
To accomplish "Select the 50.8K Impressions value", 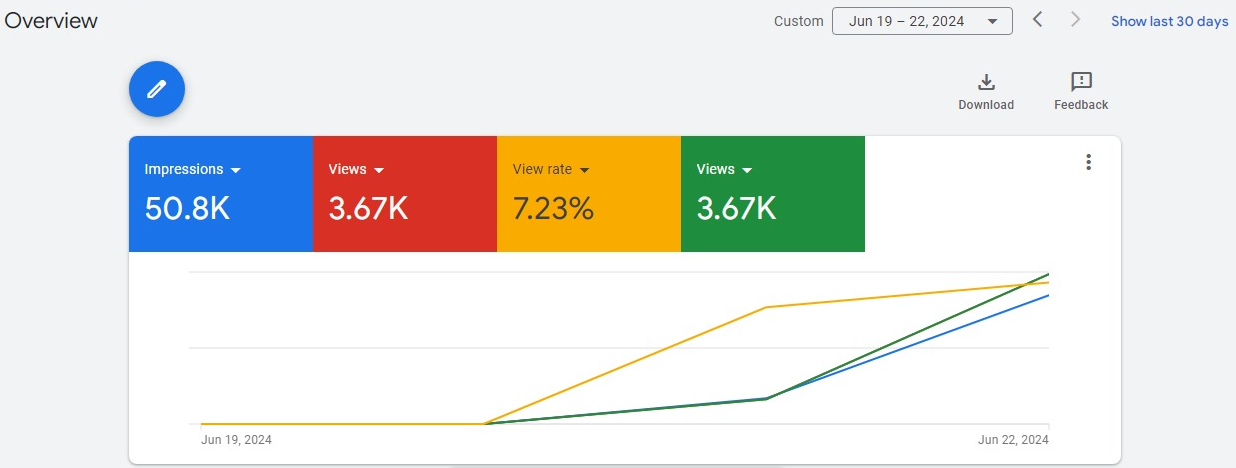I will [187, 208].
